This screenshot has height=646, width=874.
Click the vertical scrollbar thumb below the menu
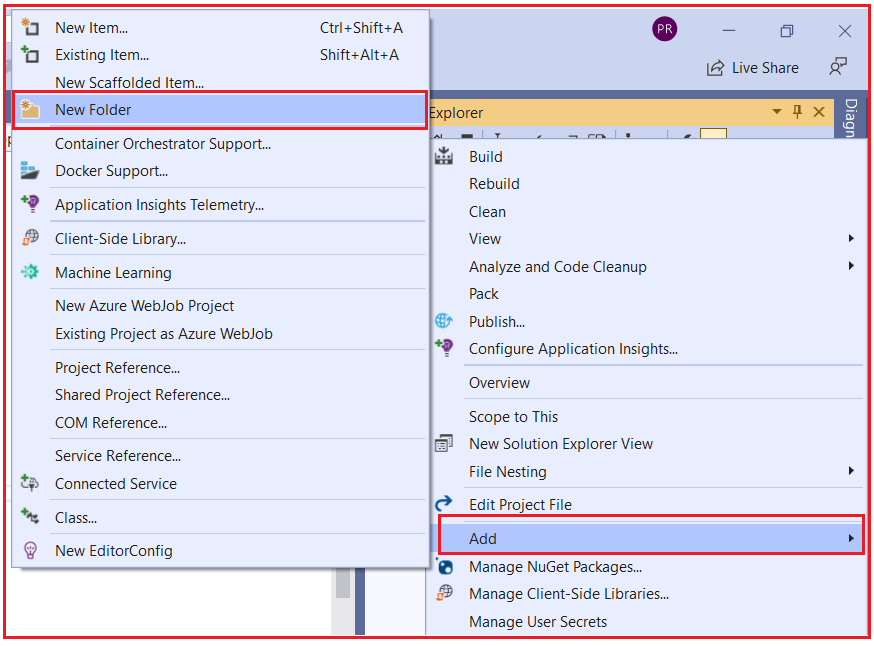click(x=343, y=583)
